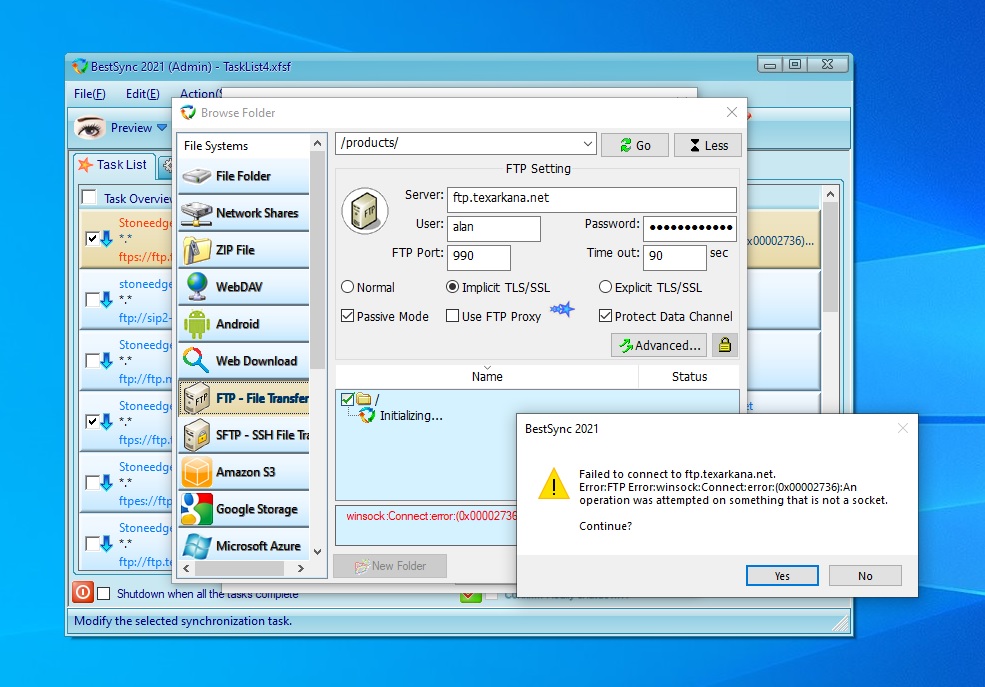Toggle Task Overview header checkbox
Viewport: 985px width, 687px height.
tap(89, 198)
